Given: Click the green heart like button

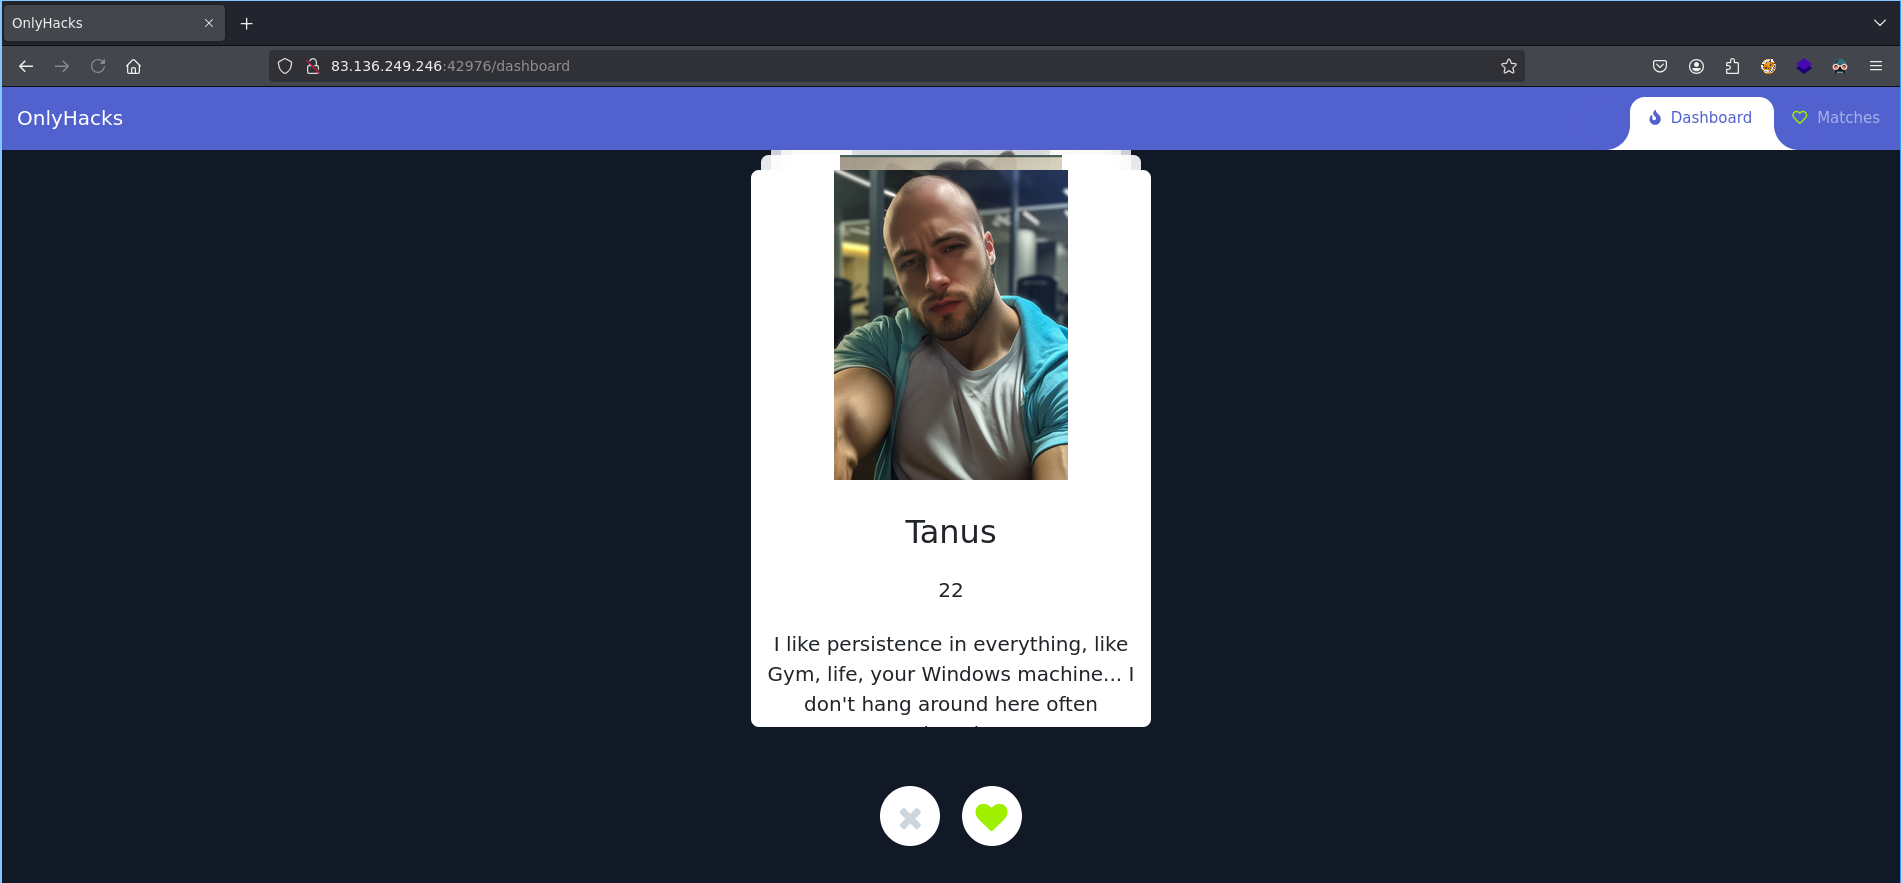Looking at the screenshot, I should pyautogui.click(x=991, y=816).
